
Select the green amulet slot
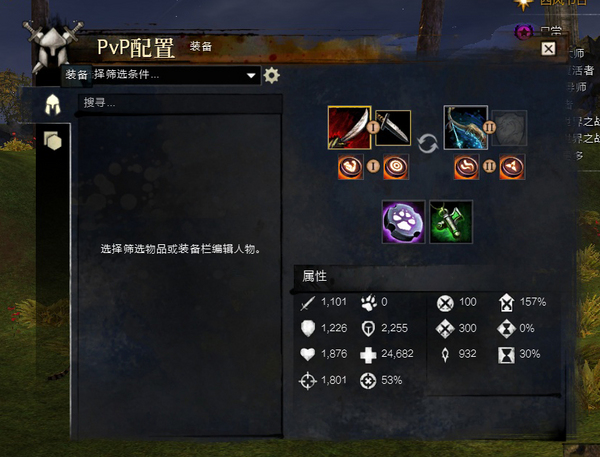[451, 222]
